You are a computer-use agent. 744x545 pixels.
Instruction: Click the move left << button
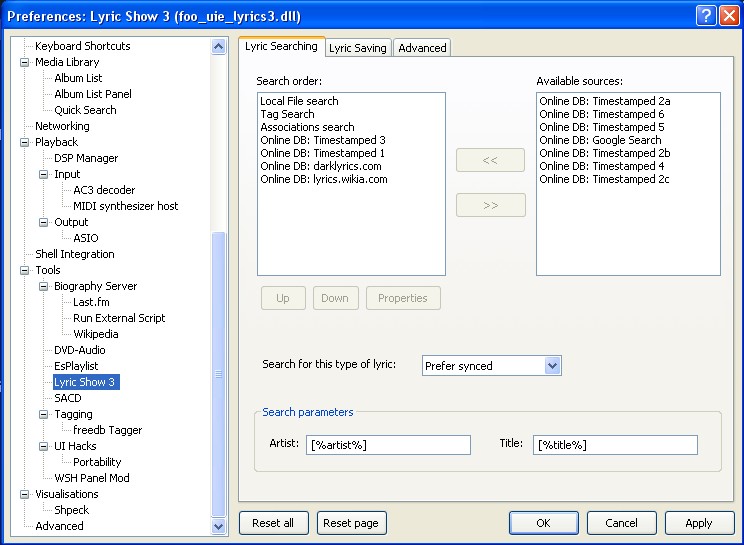coord(490,160)
